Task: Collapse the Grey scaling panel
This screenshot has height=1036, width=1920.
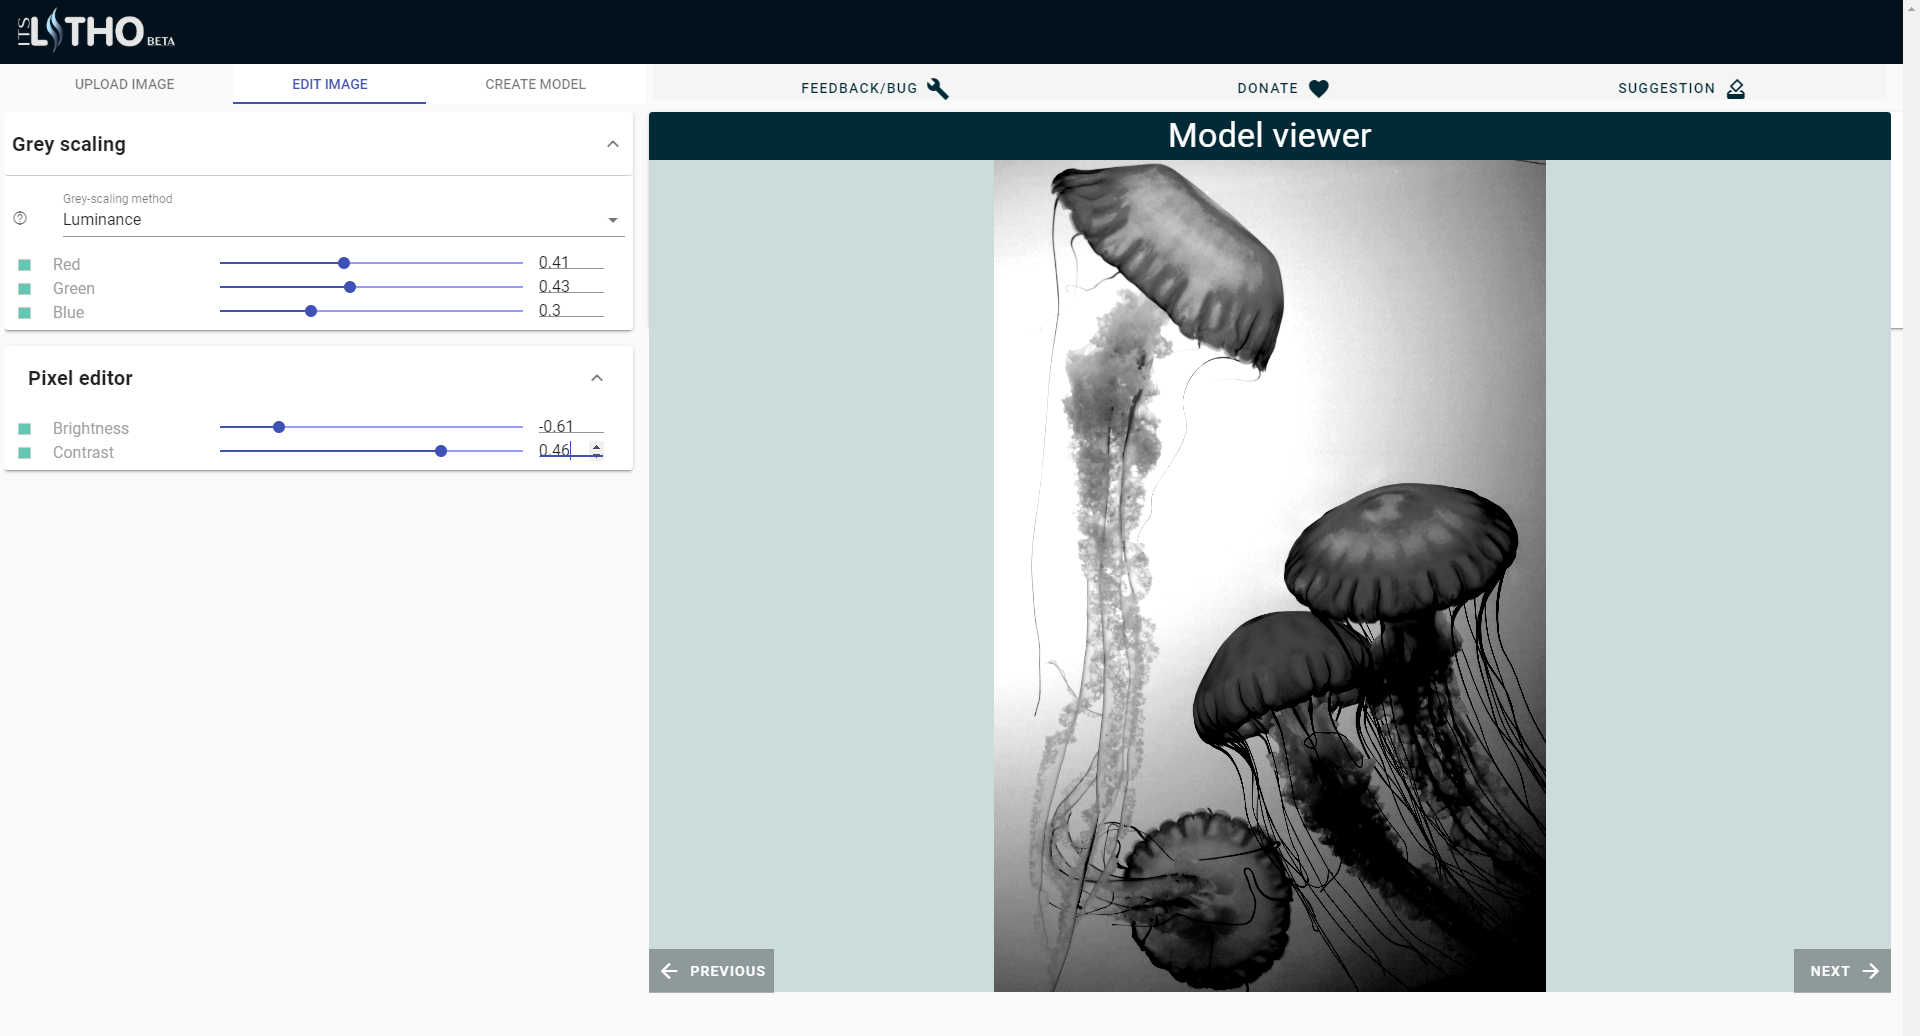Action: (x=613, y=144)
